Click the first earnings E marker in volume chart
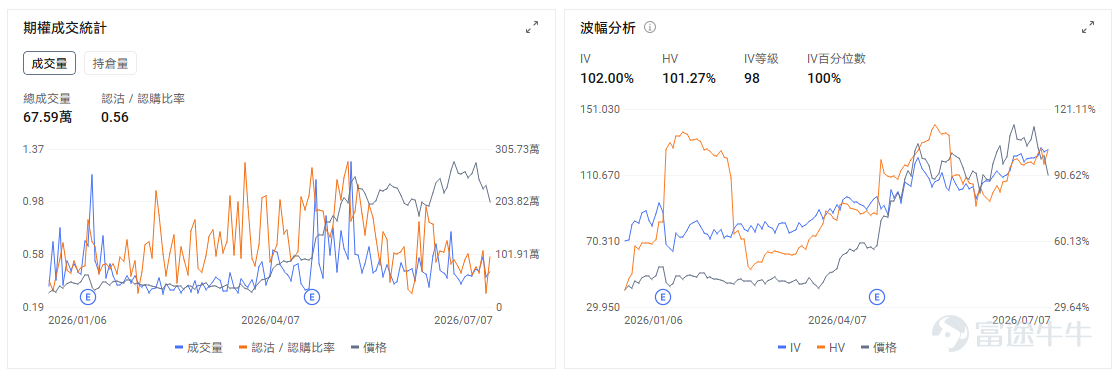The image size is (1112, 370). (x=88, y=296)
